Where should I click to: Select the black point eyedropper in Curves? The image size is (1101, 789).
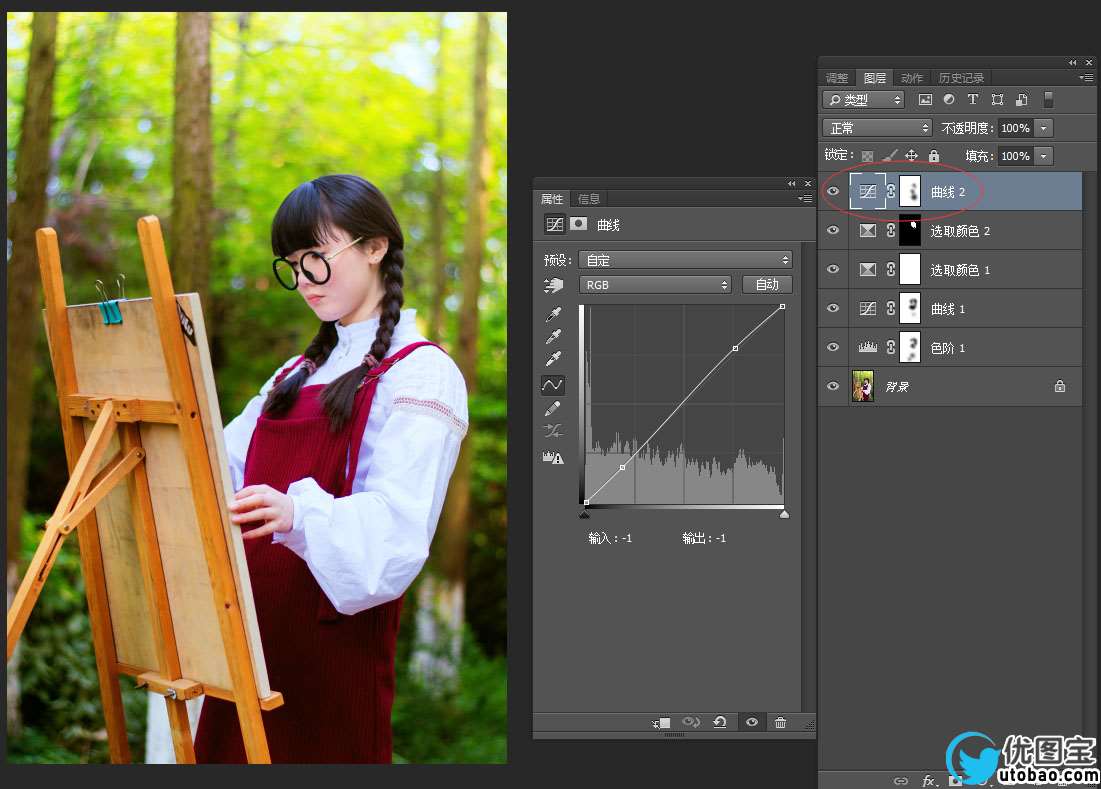pos(553,314)
